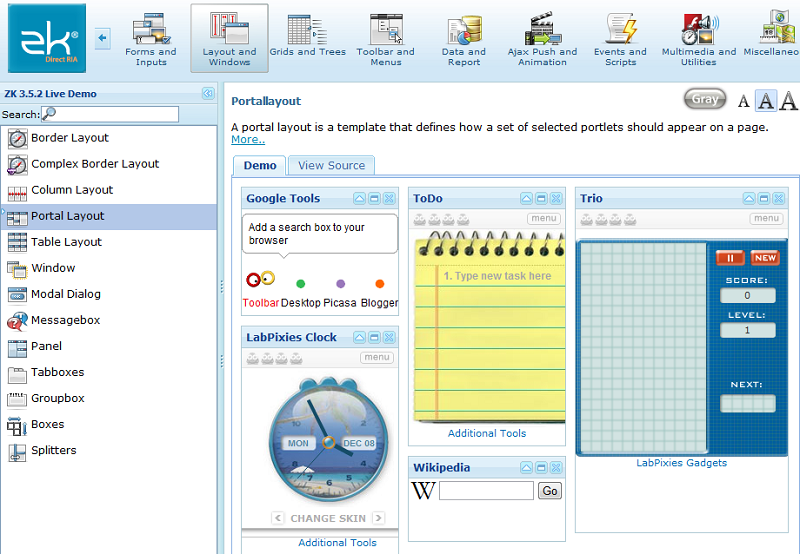This screenshot has width=800, height=554.
Task: Start a NEW Trio game
Action: coord(765,258)
